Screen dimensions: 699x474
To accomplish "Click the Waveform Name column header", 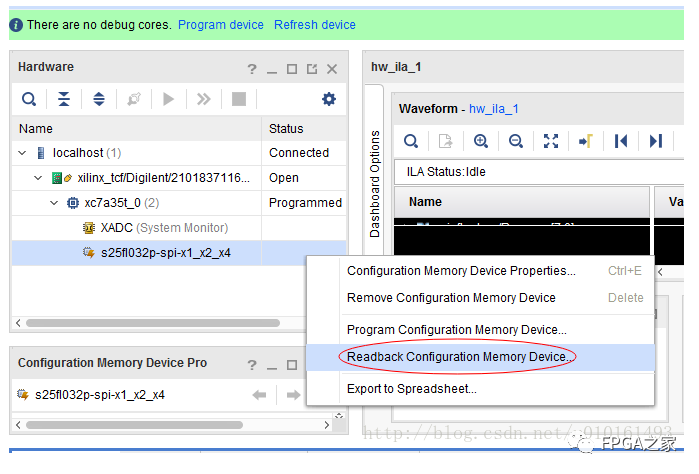I will coord(522,202).
